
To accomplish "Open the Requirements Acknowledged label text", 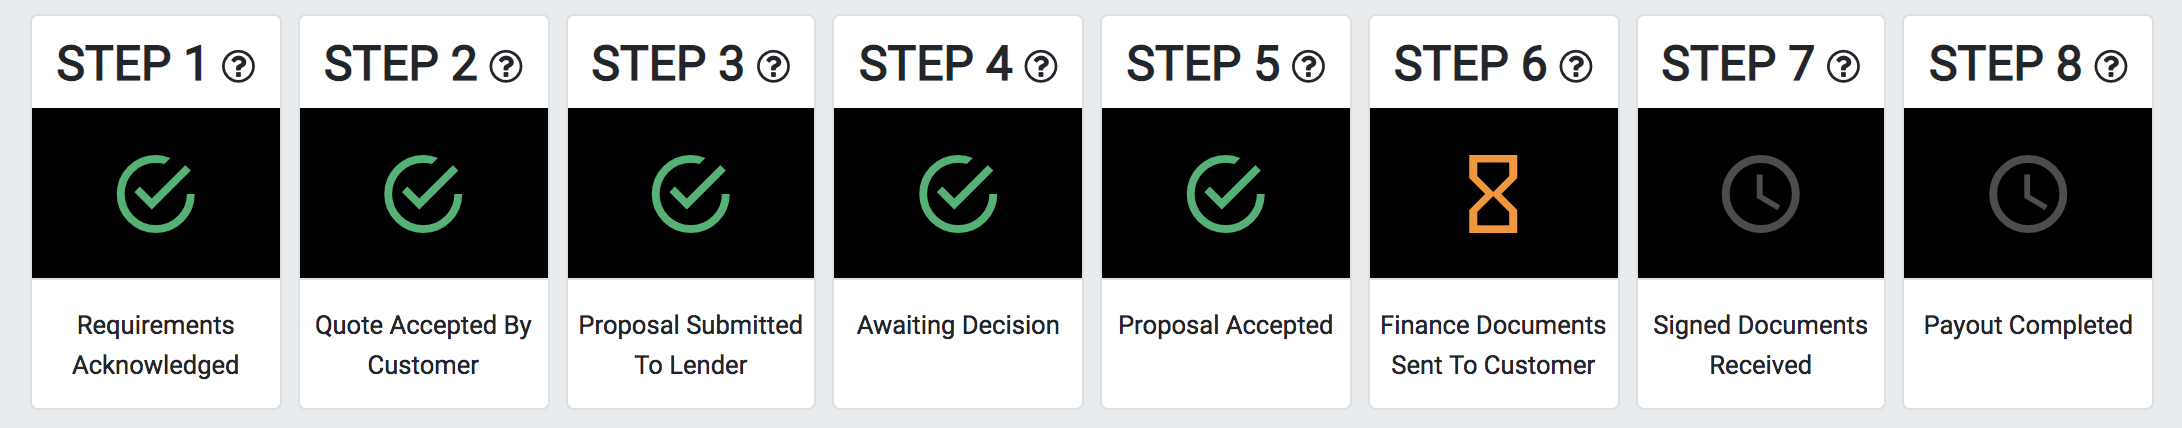I will [x=156, y=345].
